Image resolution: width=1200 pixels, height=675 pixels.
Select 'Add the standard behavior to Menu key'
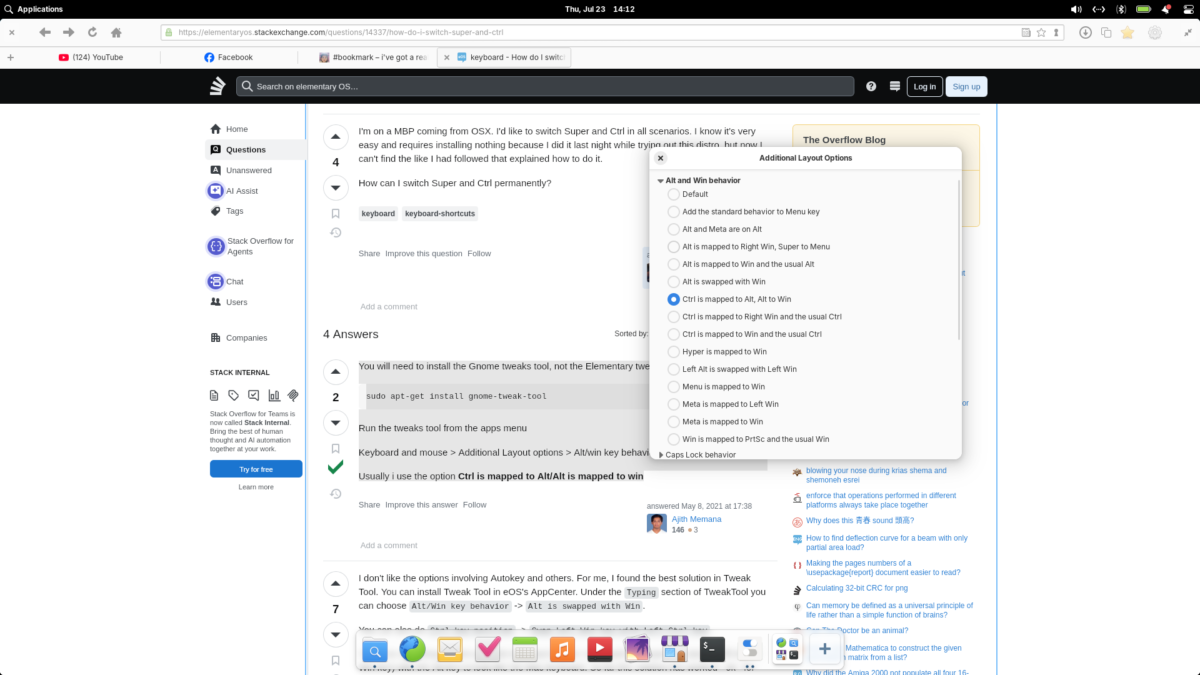point(674,212)
